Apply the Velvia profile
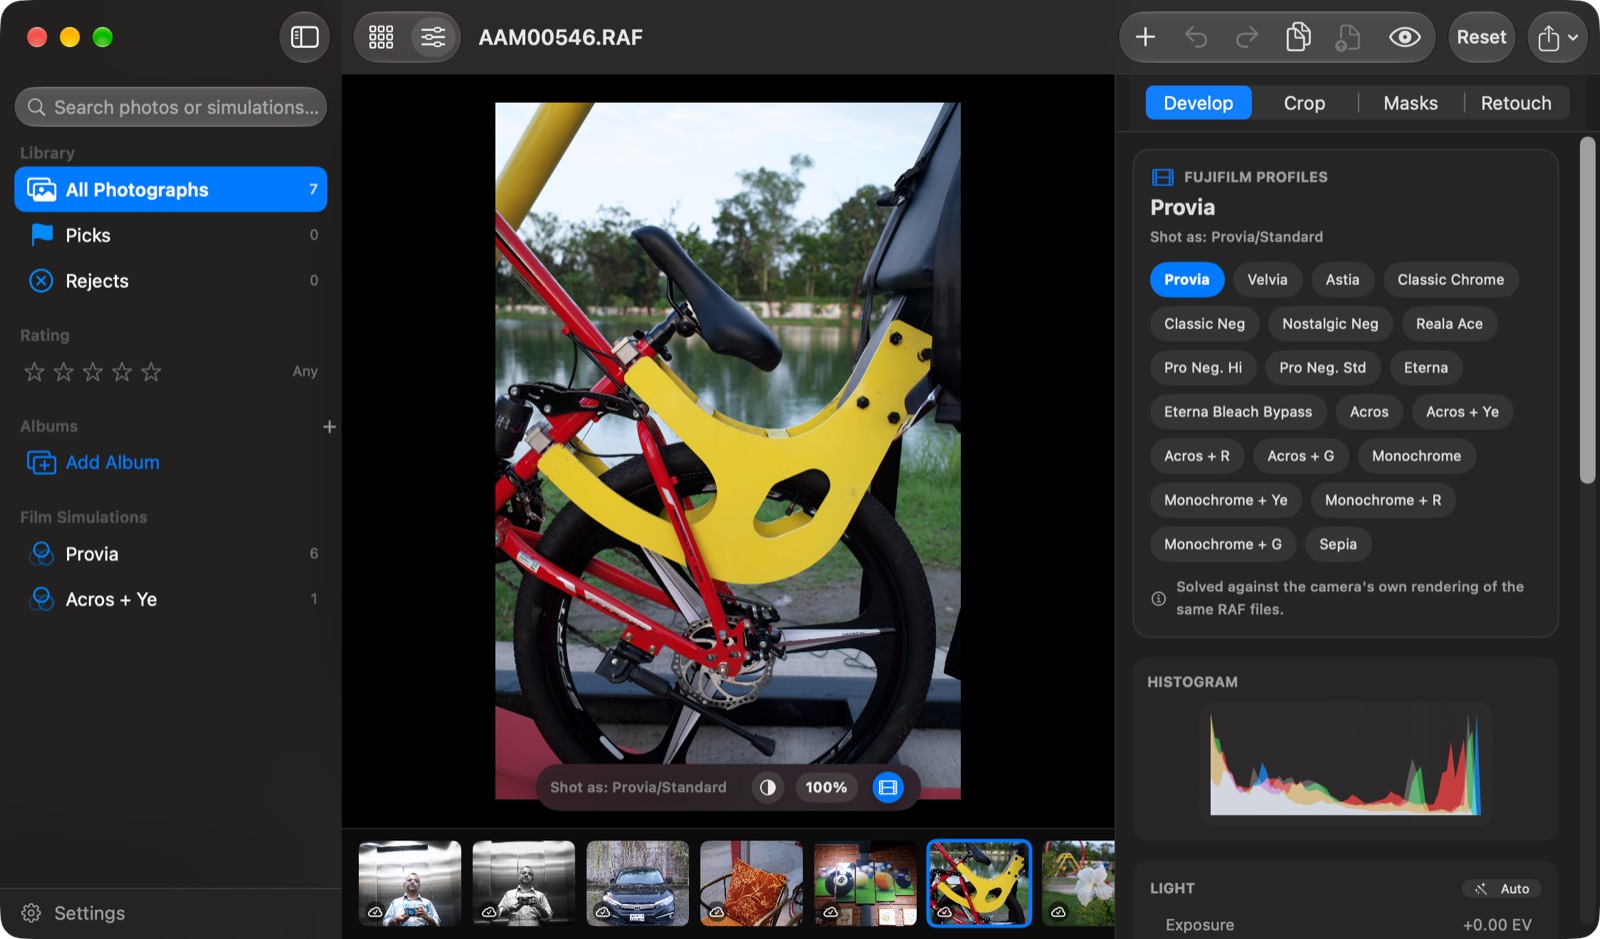The image size is (1600, 939). click(x=1267, y=280)
